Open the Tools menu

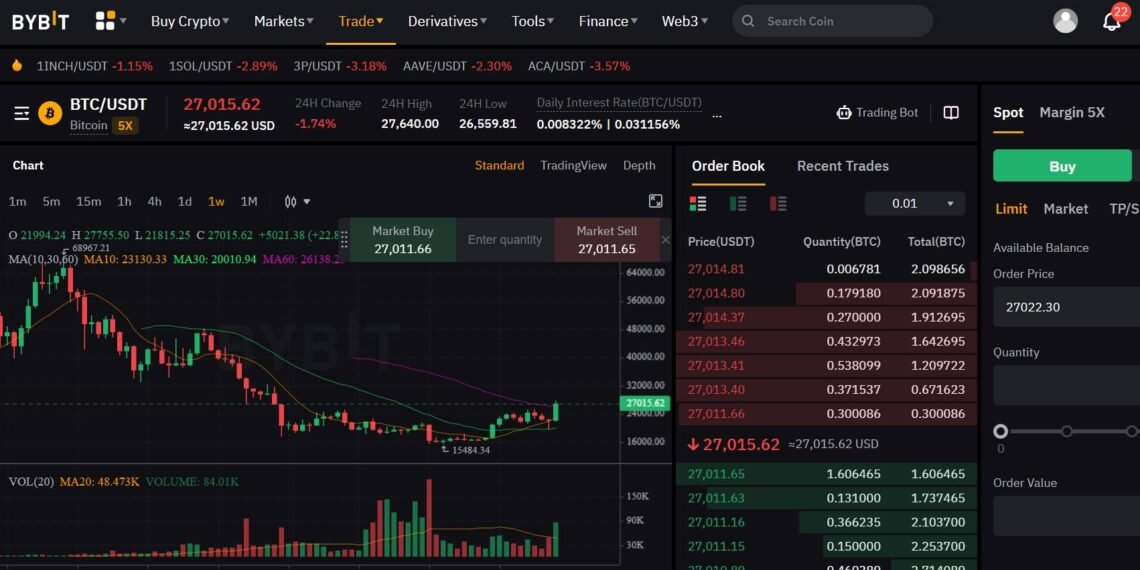tap(533, 21)
